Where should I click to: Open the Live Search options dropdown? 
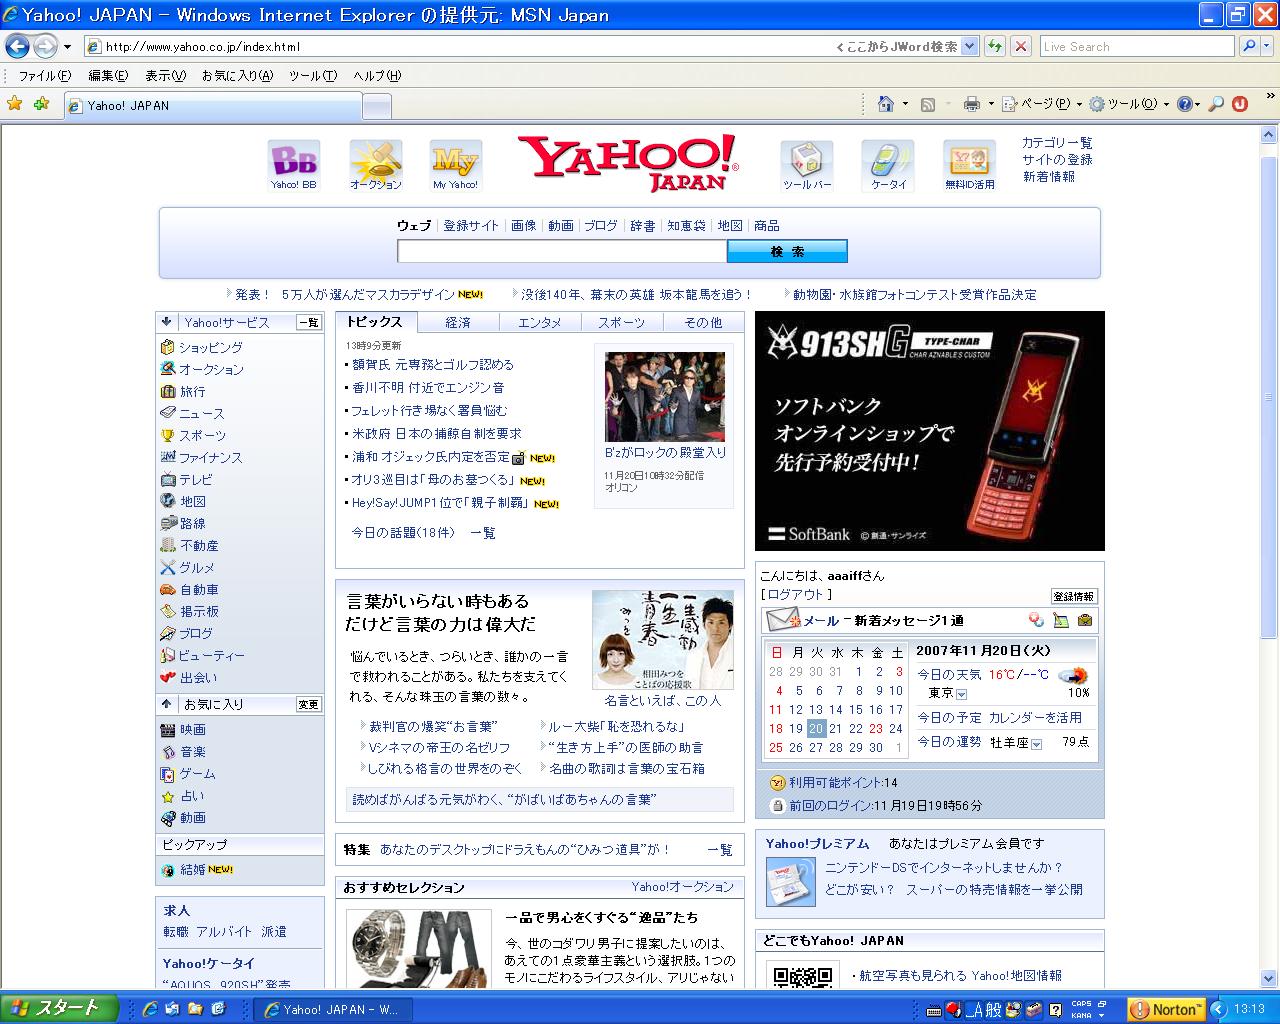point(1269,46)
